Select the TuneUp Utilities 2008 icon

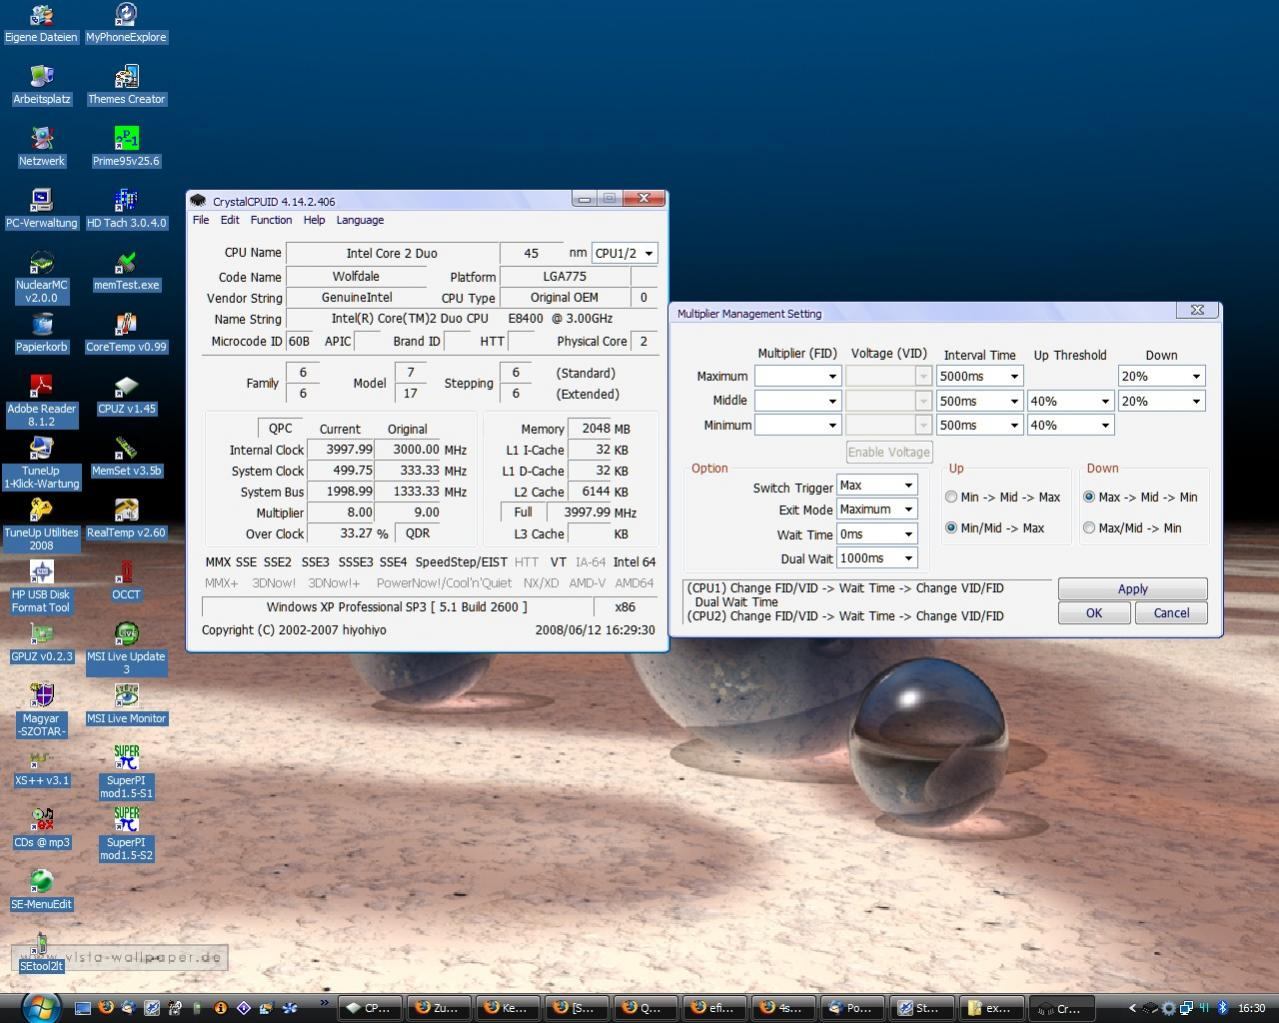[x=41, y=526]
